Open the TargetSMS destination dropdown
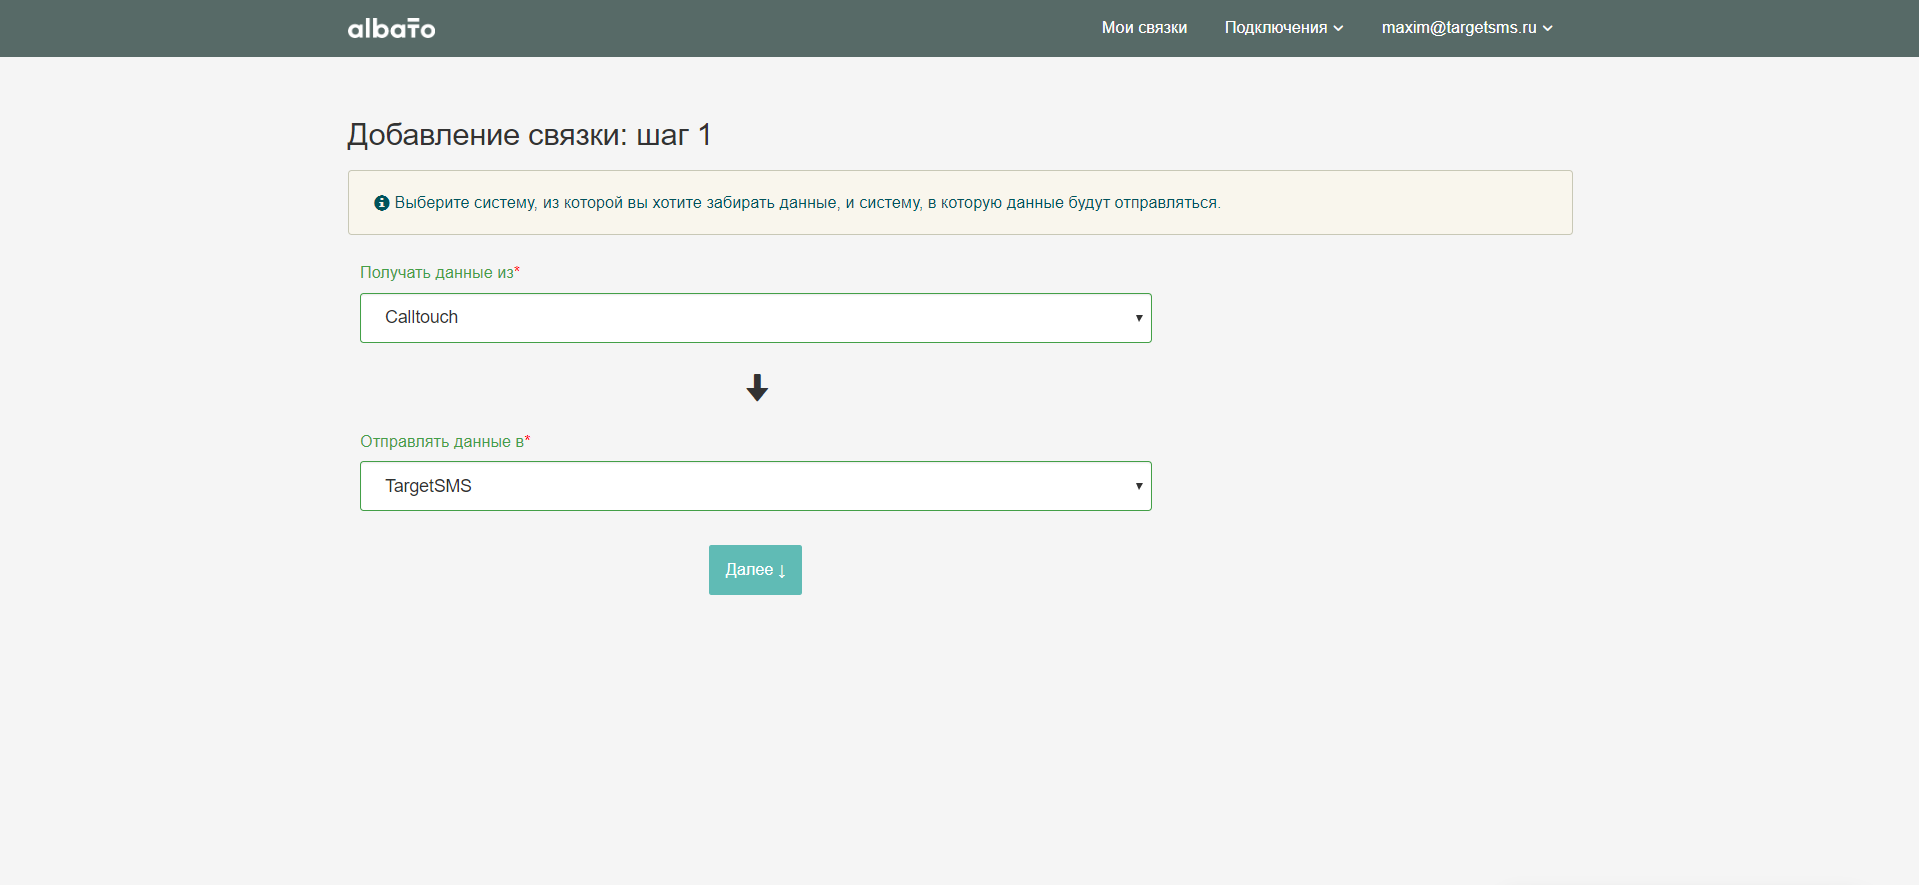 coord(755,486)
